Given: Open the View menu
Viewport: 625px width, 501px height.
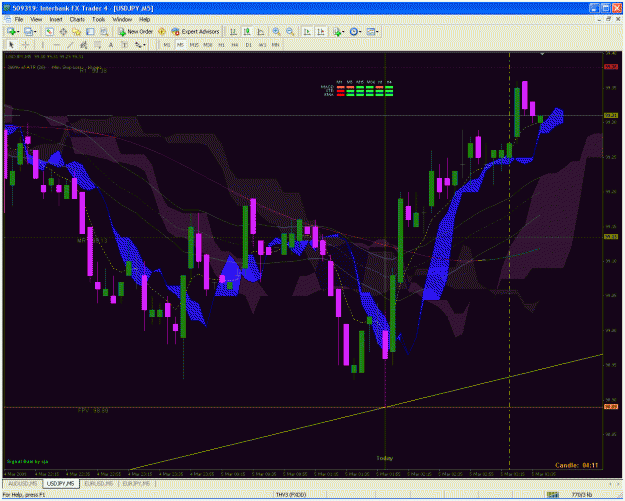Looking at the screenshot, I should tap(36, 19).
